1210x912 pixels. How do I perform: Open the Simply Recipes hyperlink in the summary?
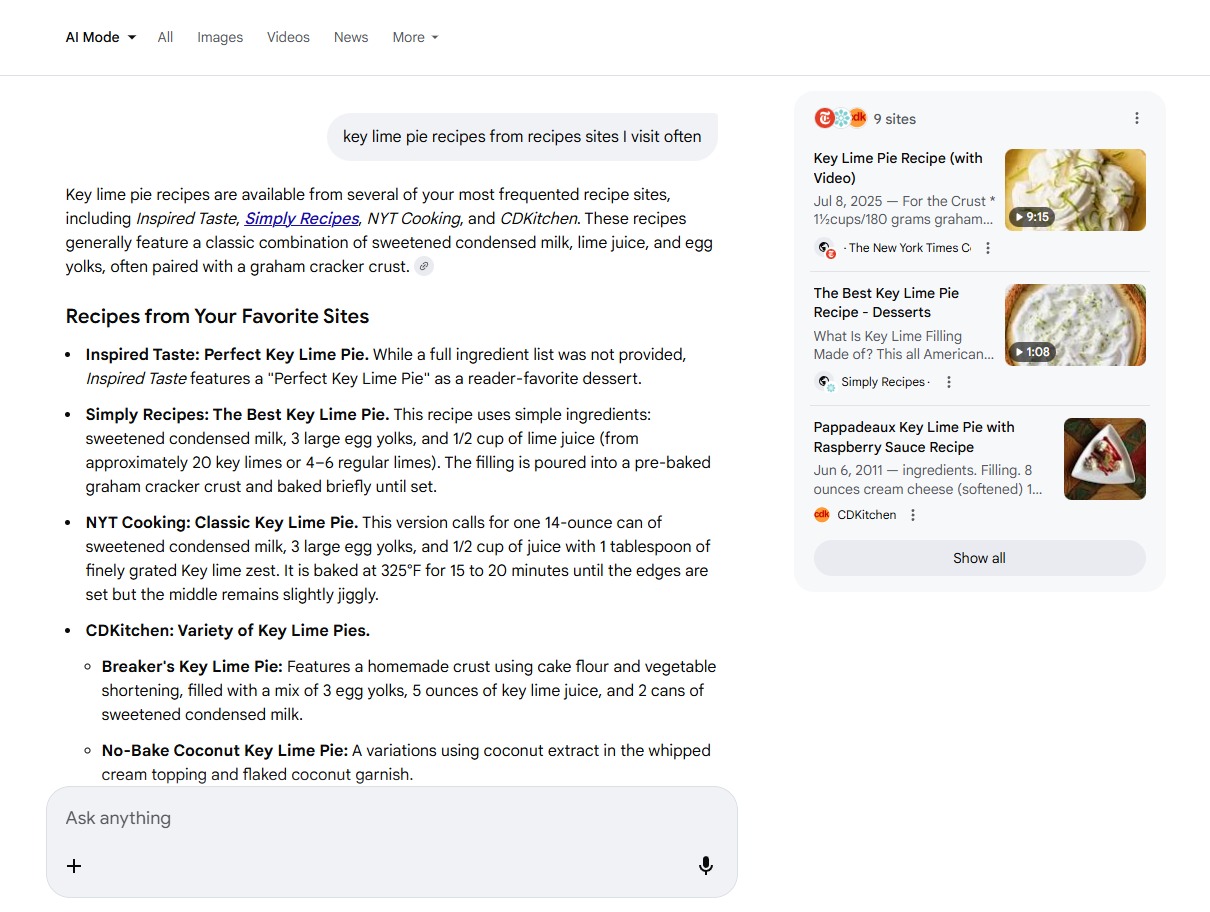tap(301, 218)
